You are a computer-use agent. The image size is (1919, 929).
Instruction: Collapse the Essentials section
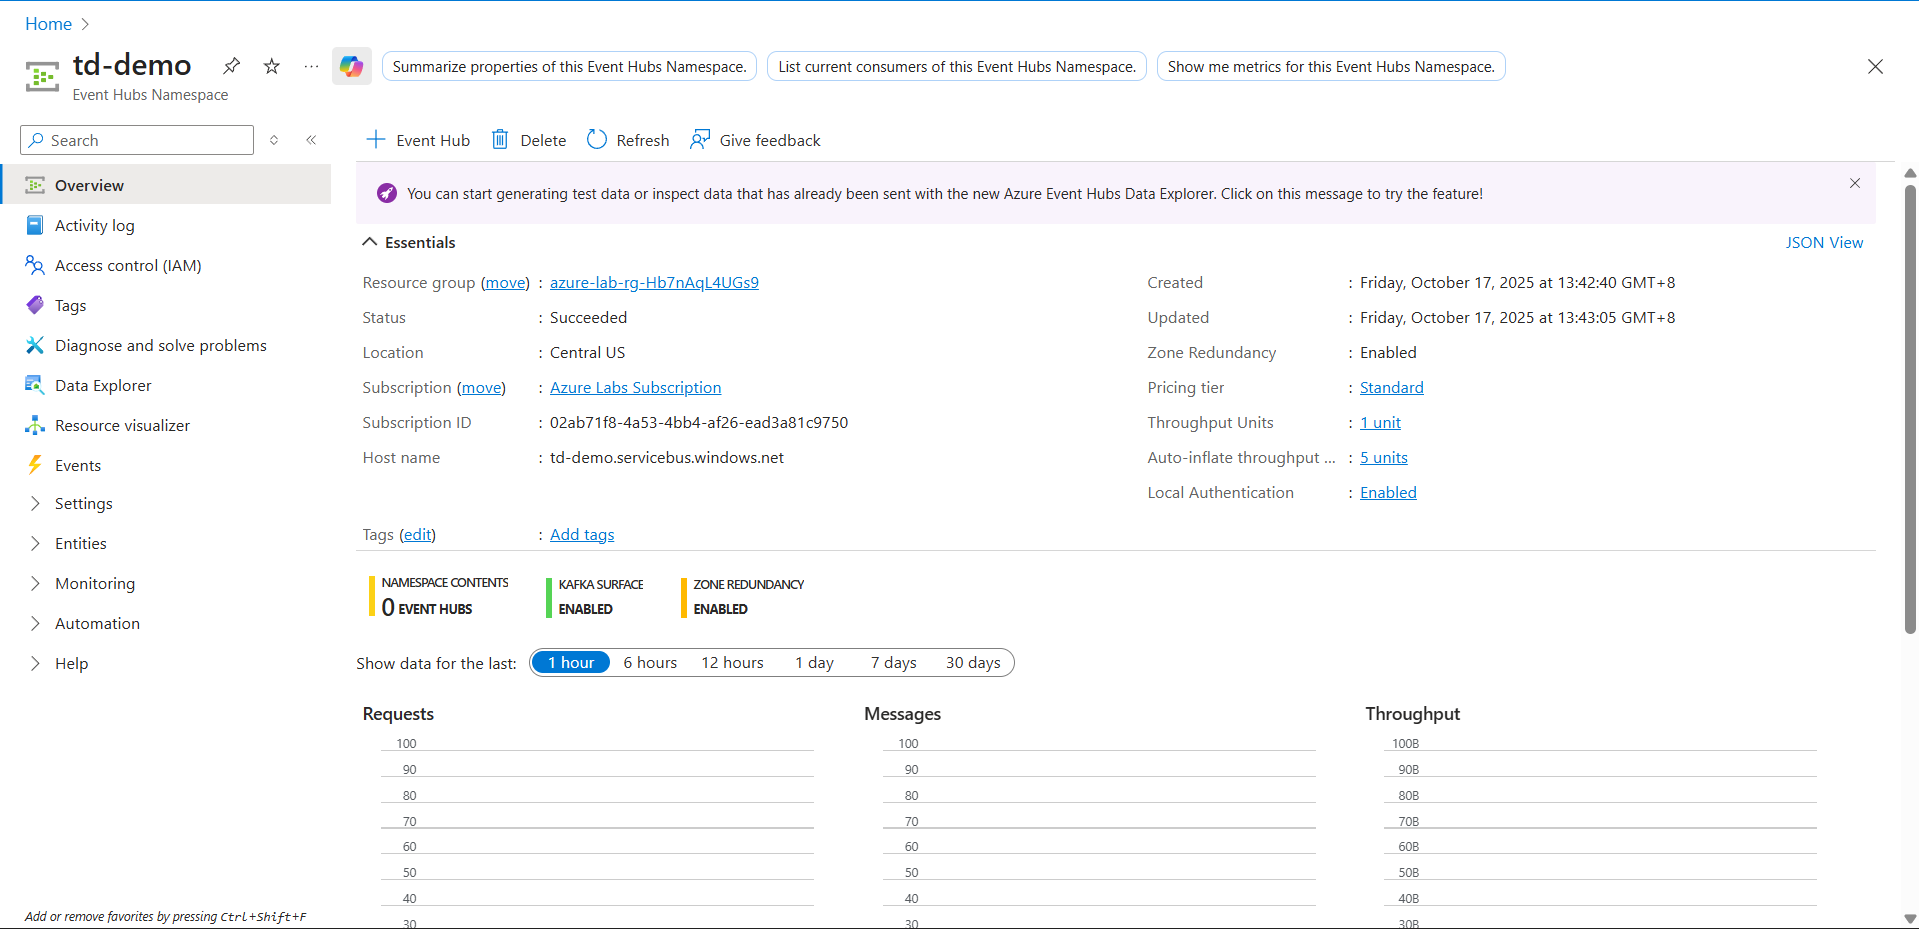[370, 243]
